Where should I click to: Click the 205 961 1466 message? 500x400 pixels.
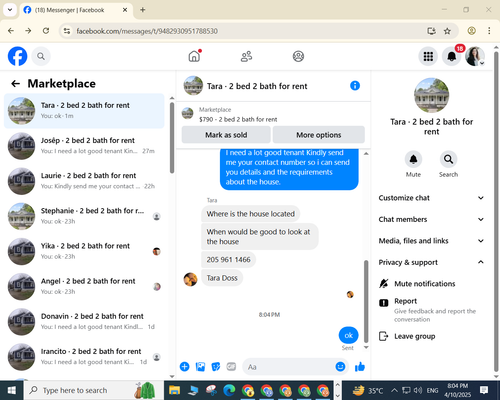[x=228, y=259]
